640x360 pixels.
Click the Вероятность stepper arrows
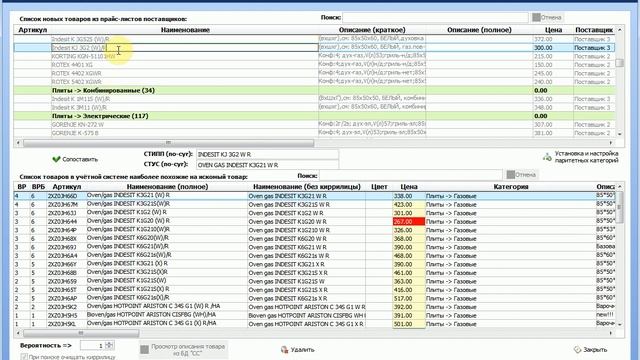[x=109, y=345]
